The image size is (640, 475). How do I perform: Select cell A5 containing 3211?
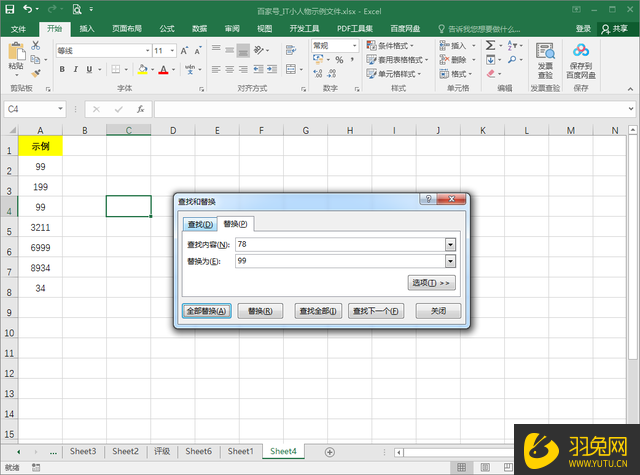coord(40,227)
